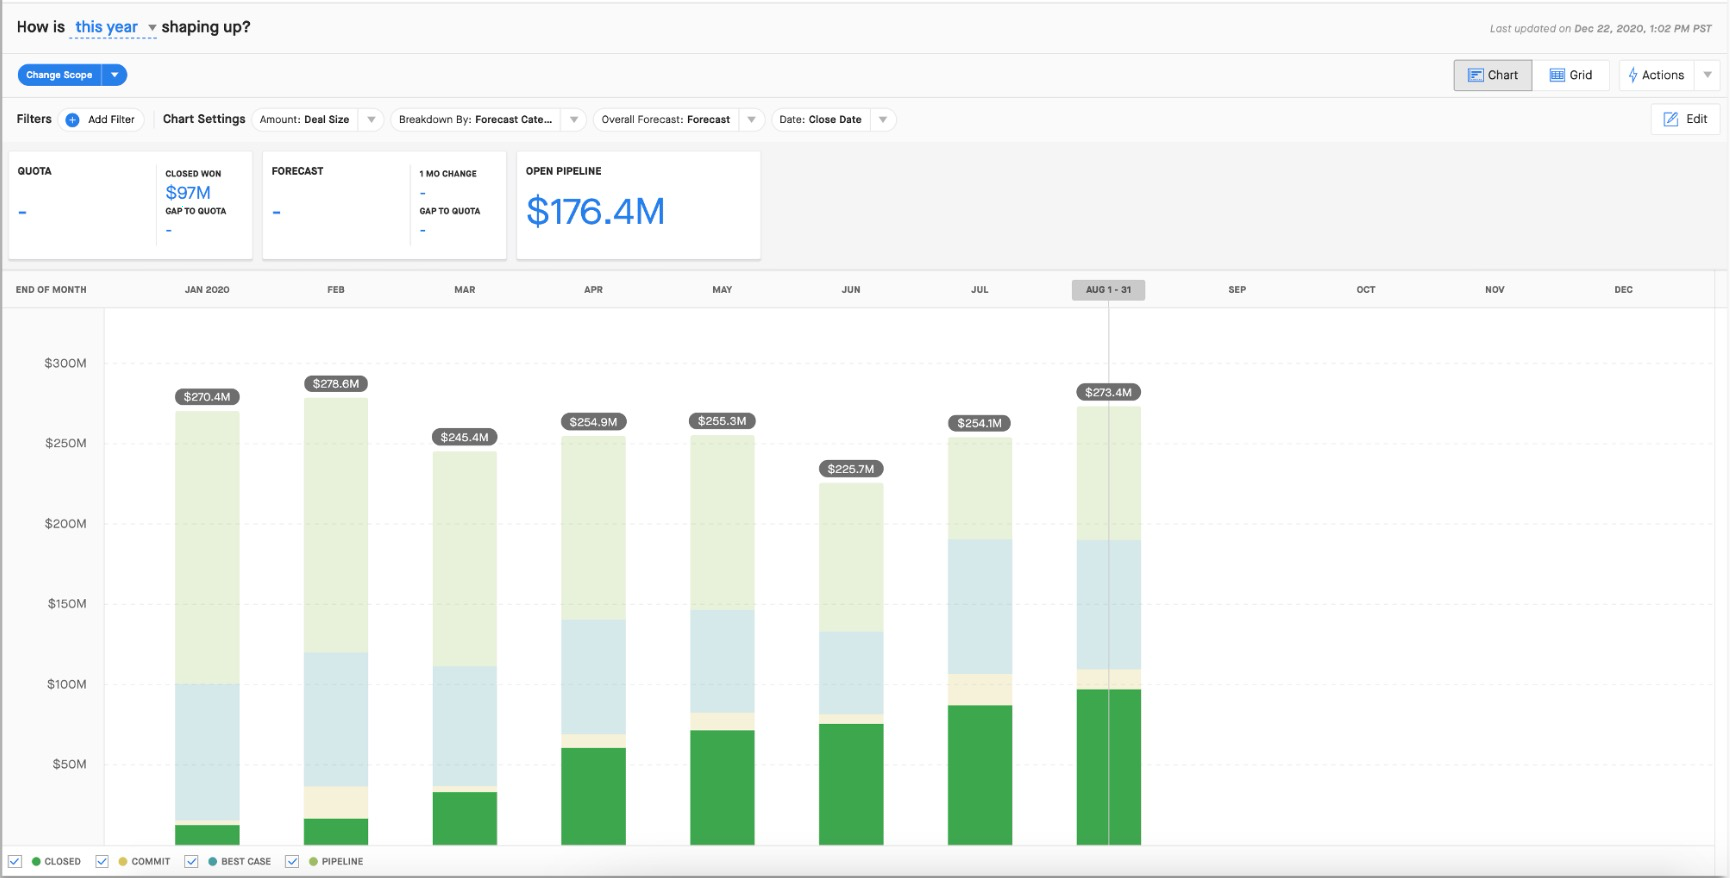Screen dimensions: 1730x878
Task: Click the APR bar labeled $254.9M
Action: [594, 640]
